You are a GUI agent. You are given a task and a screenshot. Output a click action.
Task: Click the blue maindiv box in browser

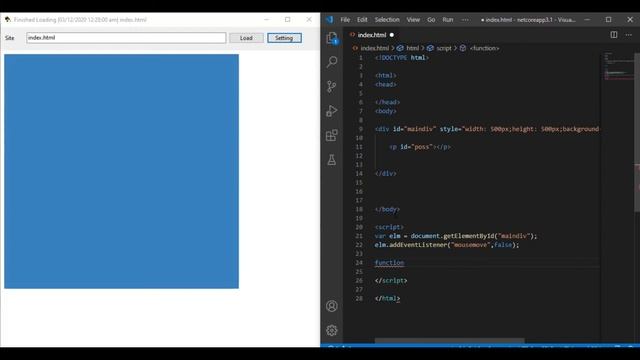pos(121,171)
